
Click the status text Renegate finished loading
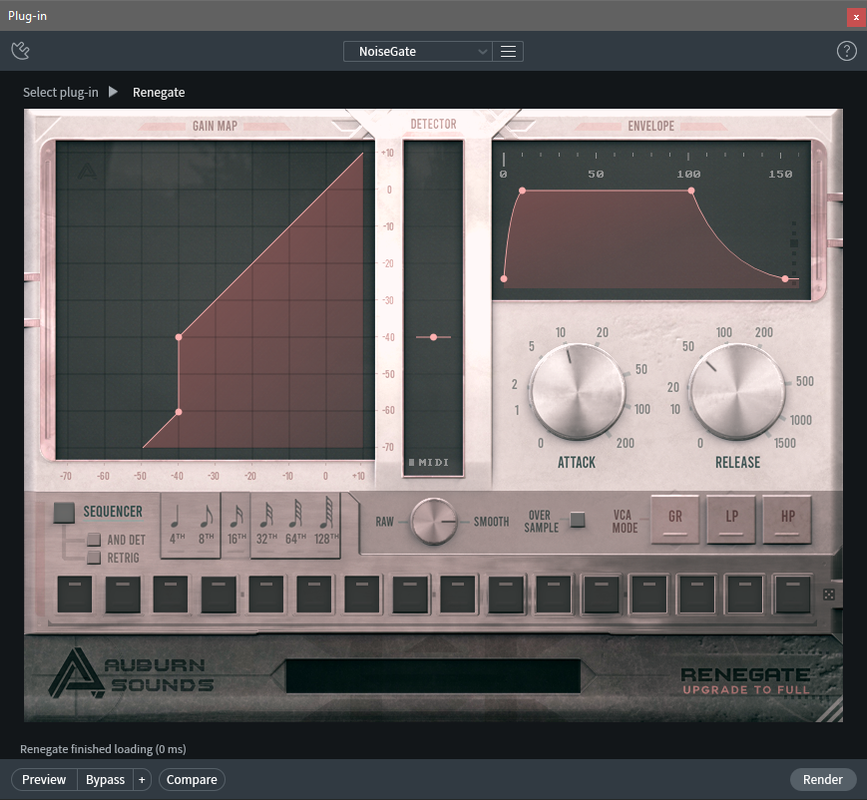pos(103,749)
